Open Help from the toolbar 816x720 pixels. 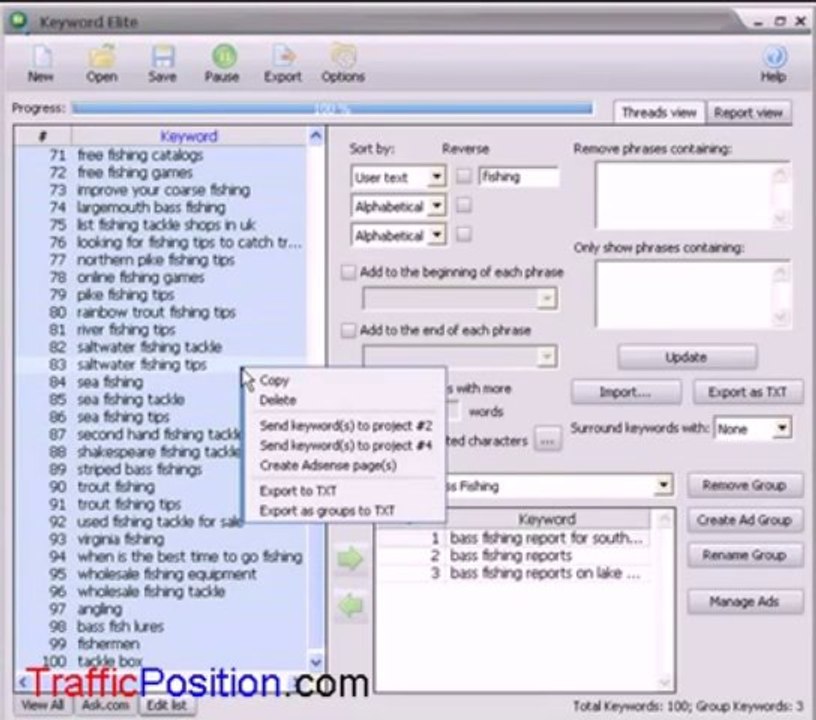point(774,63)
